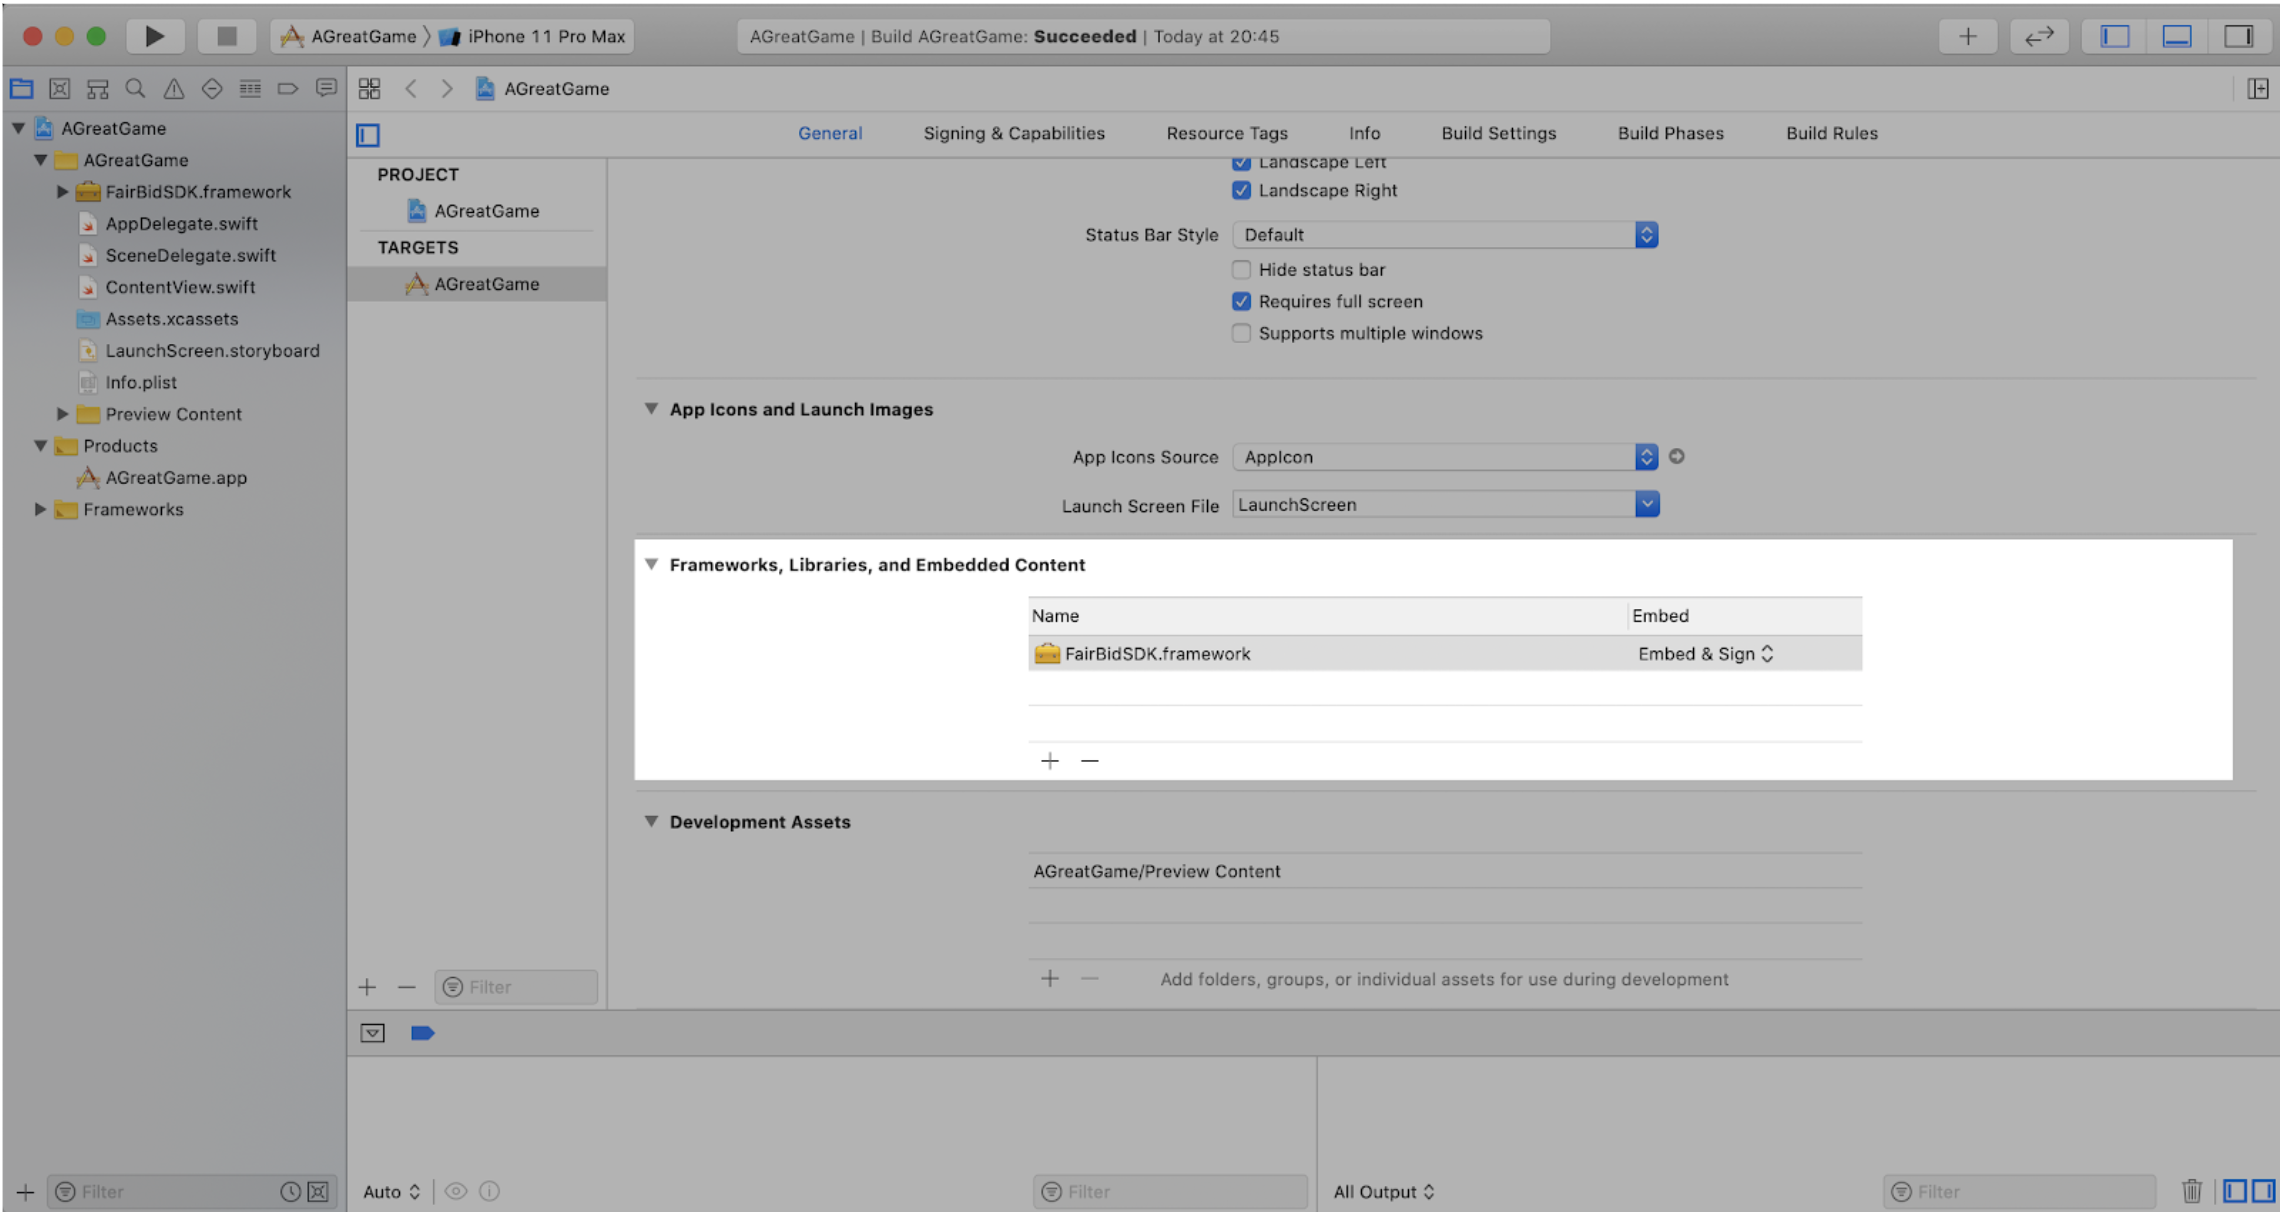2280x1212 pixels.
Task: Stop the running build
Action: point(227,36)
